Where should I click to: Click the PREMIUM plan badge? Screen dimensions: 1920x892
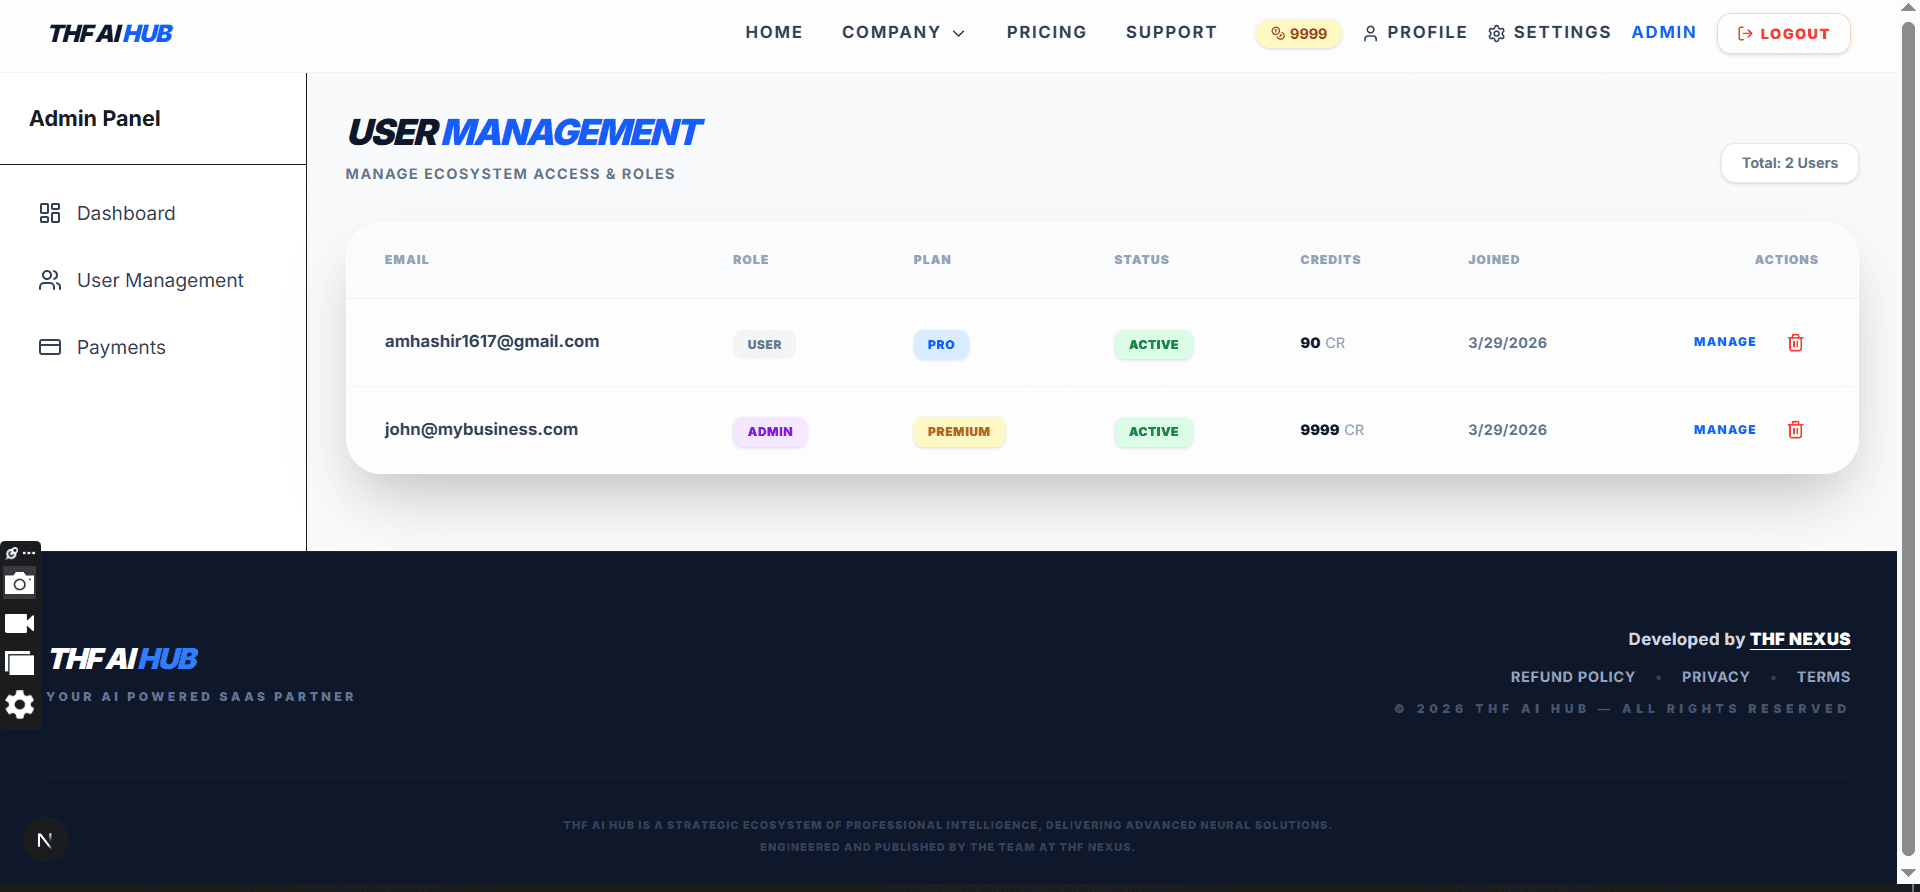pyautogui.click(x=958, y=431)
